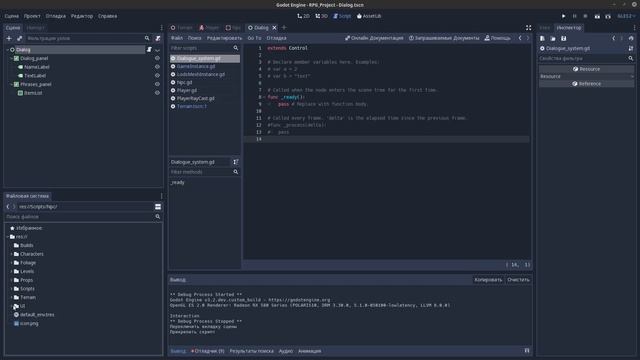The width and height of the screenshot is (640, 360).
Task: Expand the Foliage folder
Action: [x=11, y=263]
